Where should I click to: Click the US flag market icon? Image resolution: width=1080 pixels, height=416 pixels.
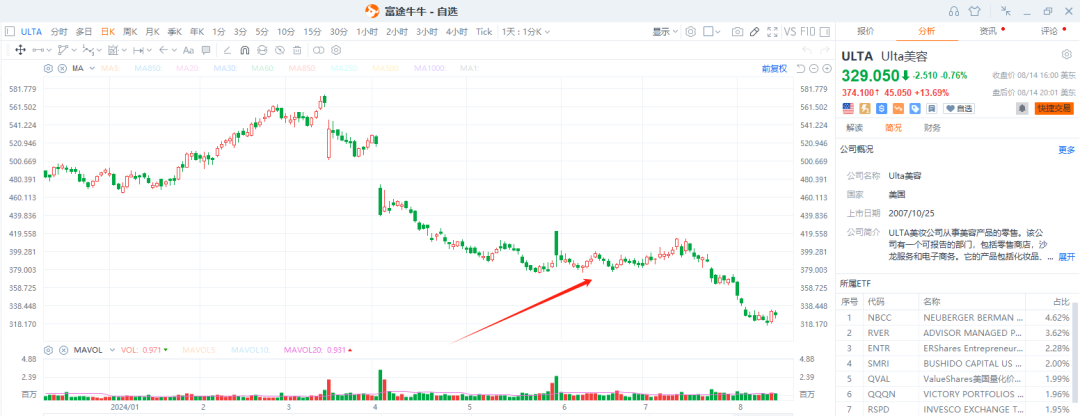tap(849, 108)
